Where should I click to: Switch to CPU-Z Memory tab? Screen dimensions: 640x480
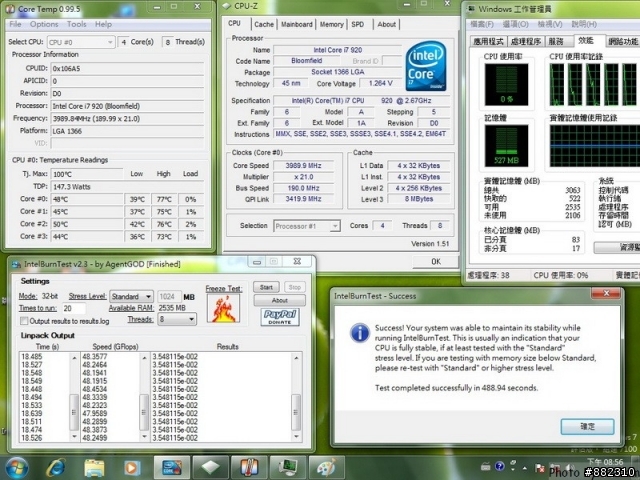coord(331,24)
